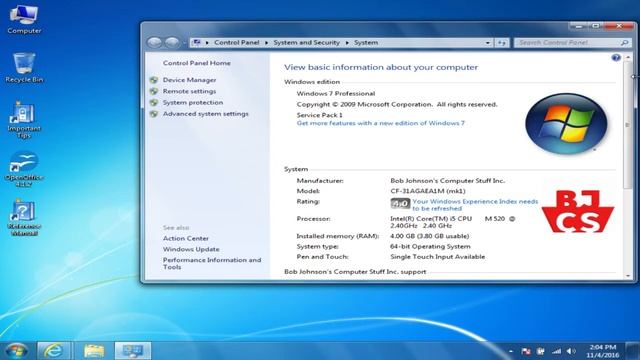
Task: Show hidden tray icons arrow
Action: point(511,351)
